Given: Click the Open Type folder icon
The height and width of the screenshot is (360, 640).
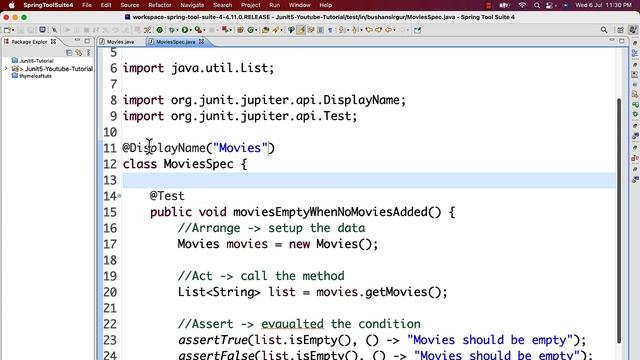Looking at the screenshot, I should [x=265, y=30].
